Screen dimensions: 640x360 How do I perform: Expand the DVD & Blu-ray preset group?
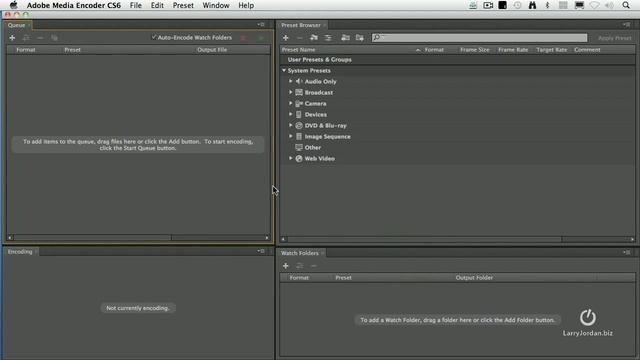tap(291, 125)
